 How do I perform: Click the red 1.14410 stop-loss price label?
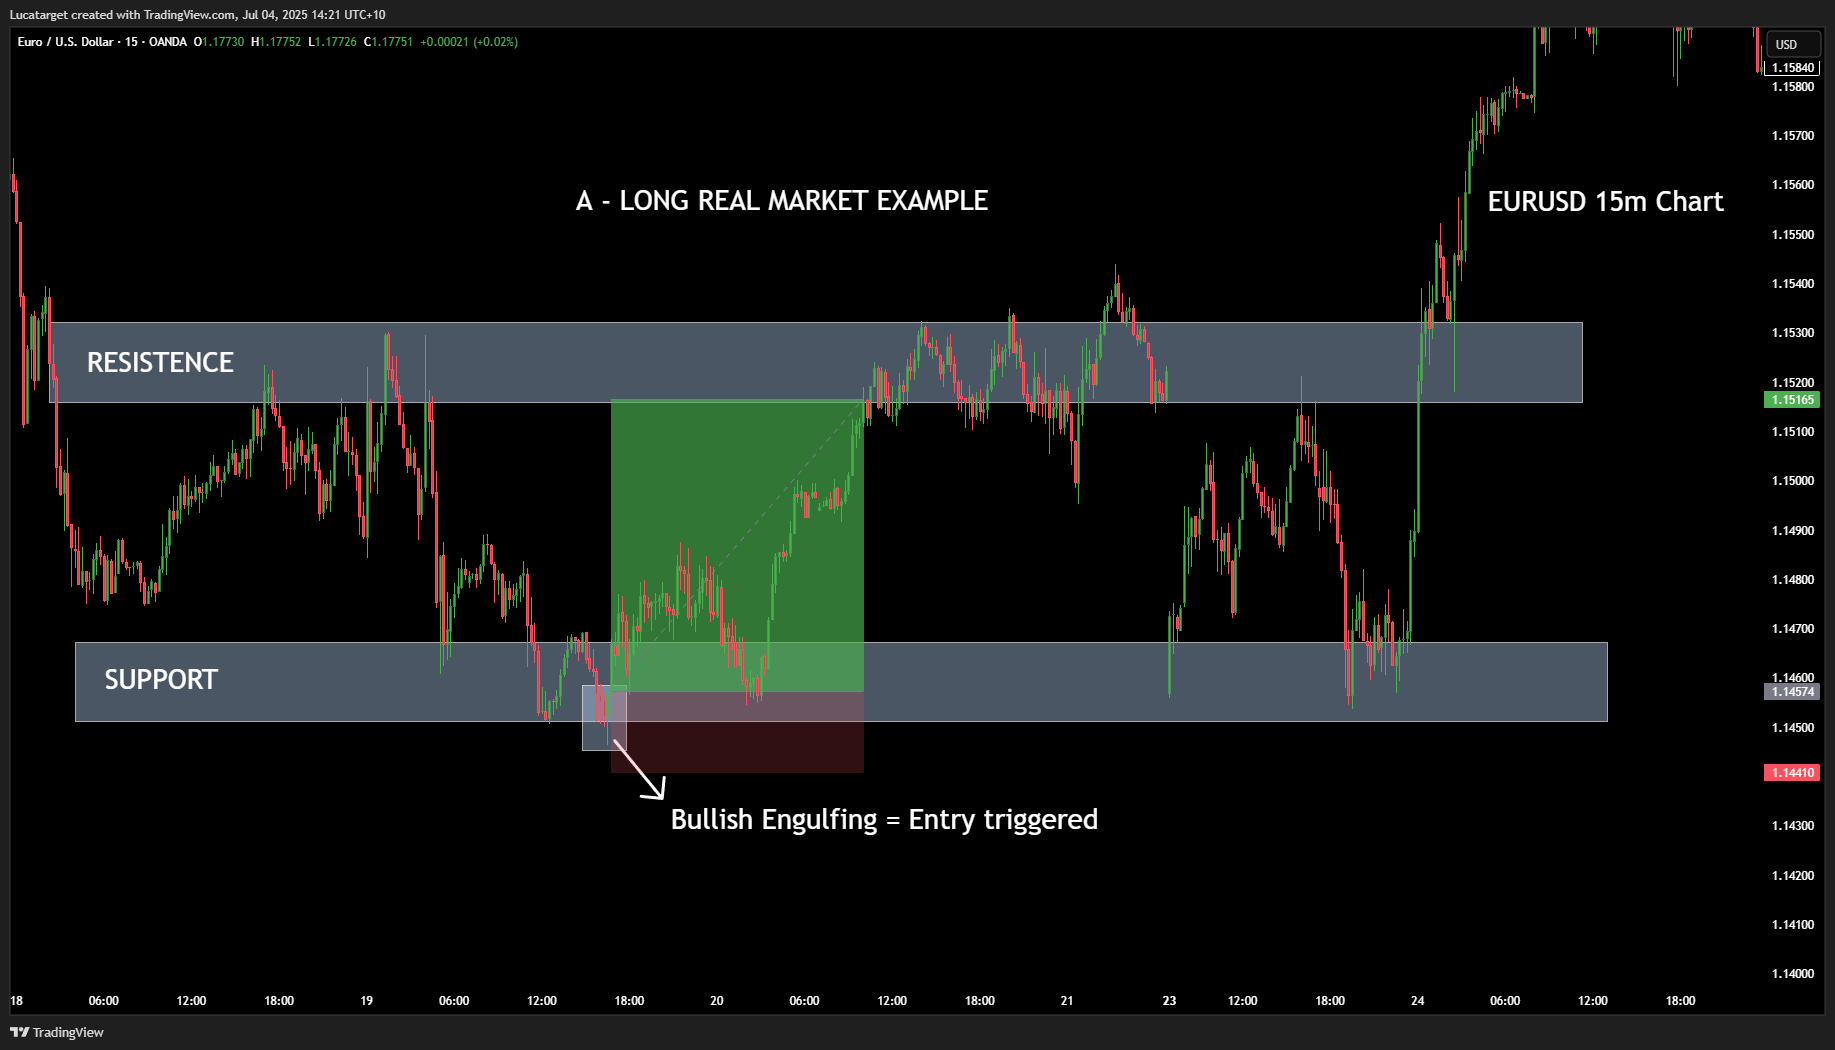pyautogui.click(x=1791, y=773)
